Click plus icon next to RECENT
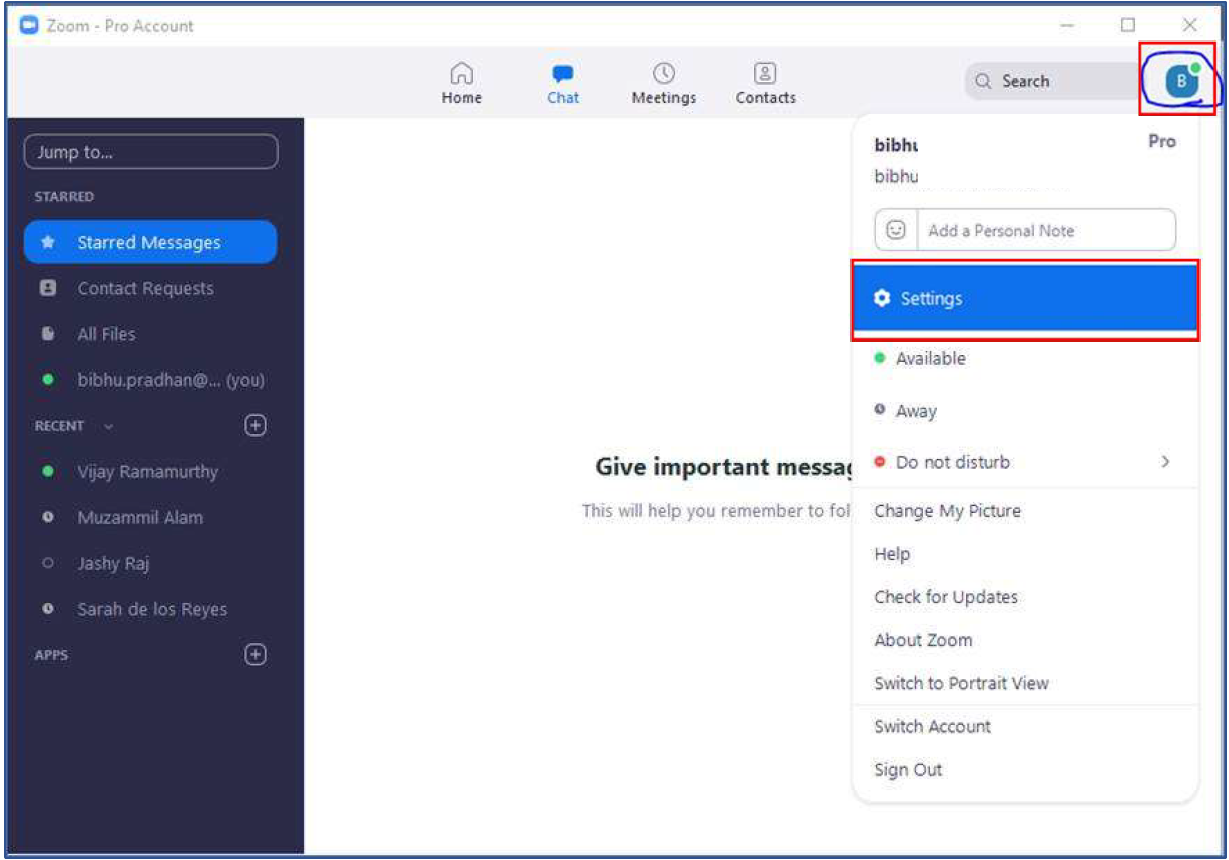The height and width of the screenshot is (860, 1229). point(255,425)
